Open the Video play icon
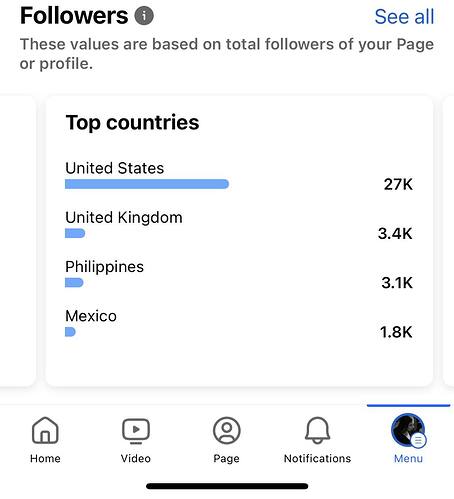The image size is (454, 499). point(136,431)
